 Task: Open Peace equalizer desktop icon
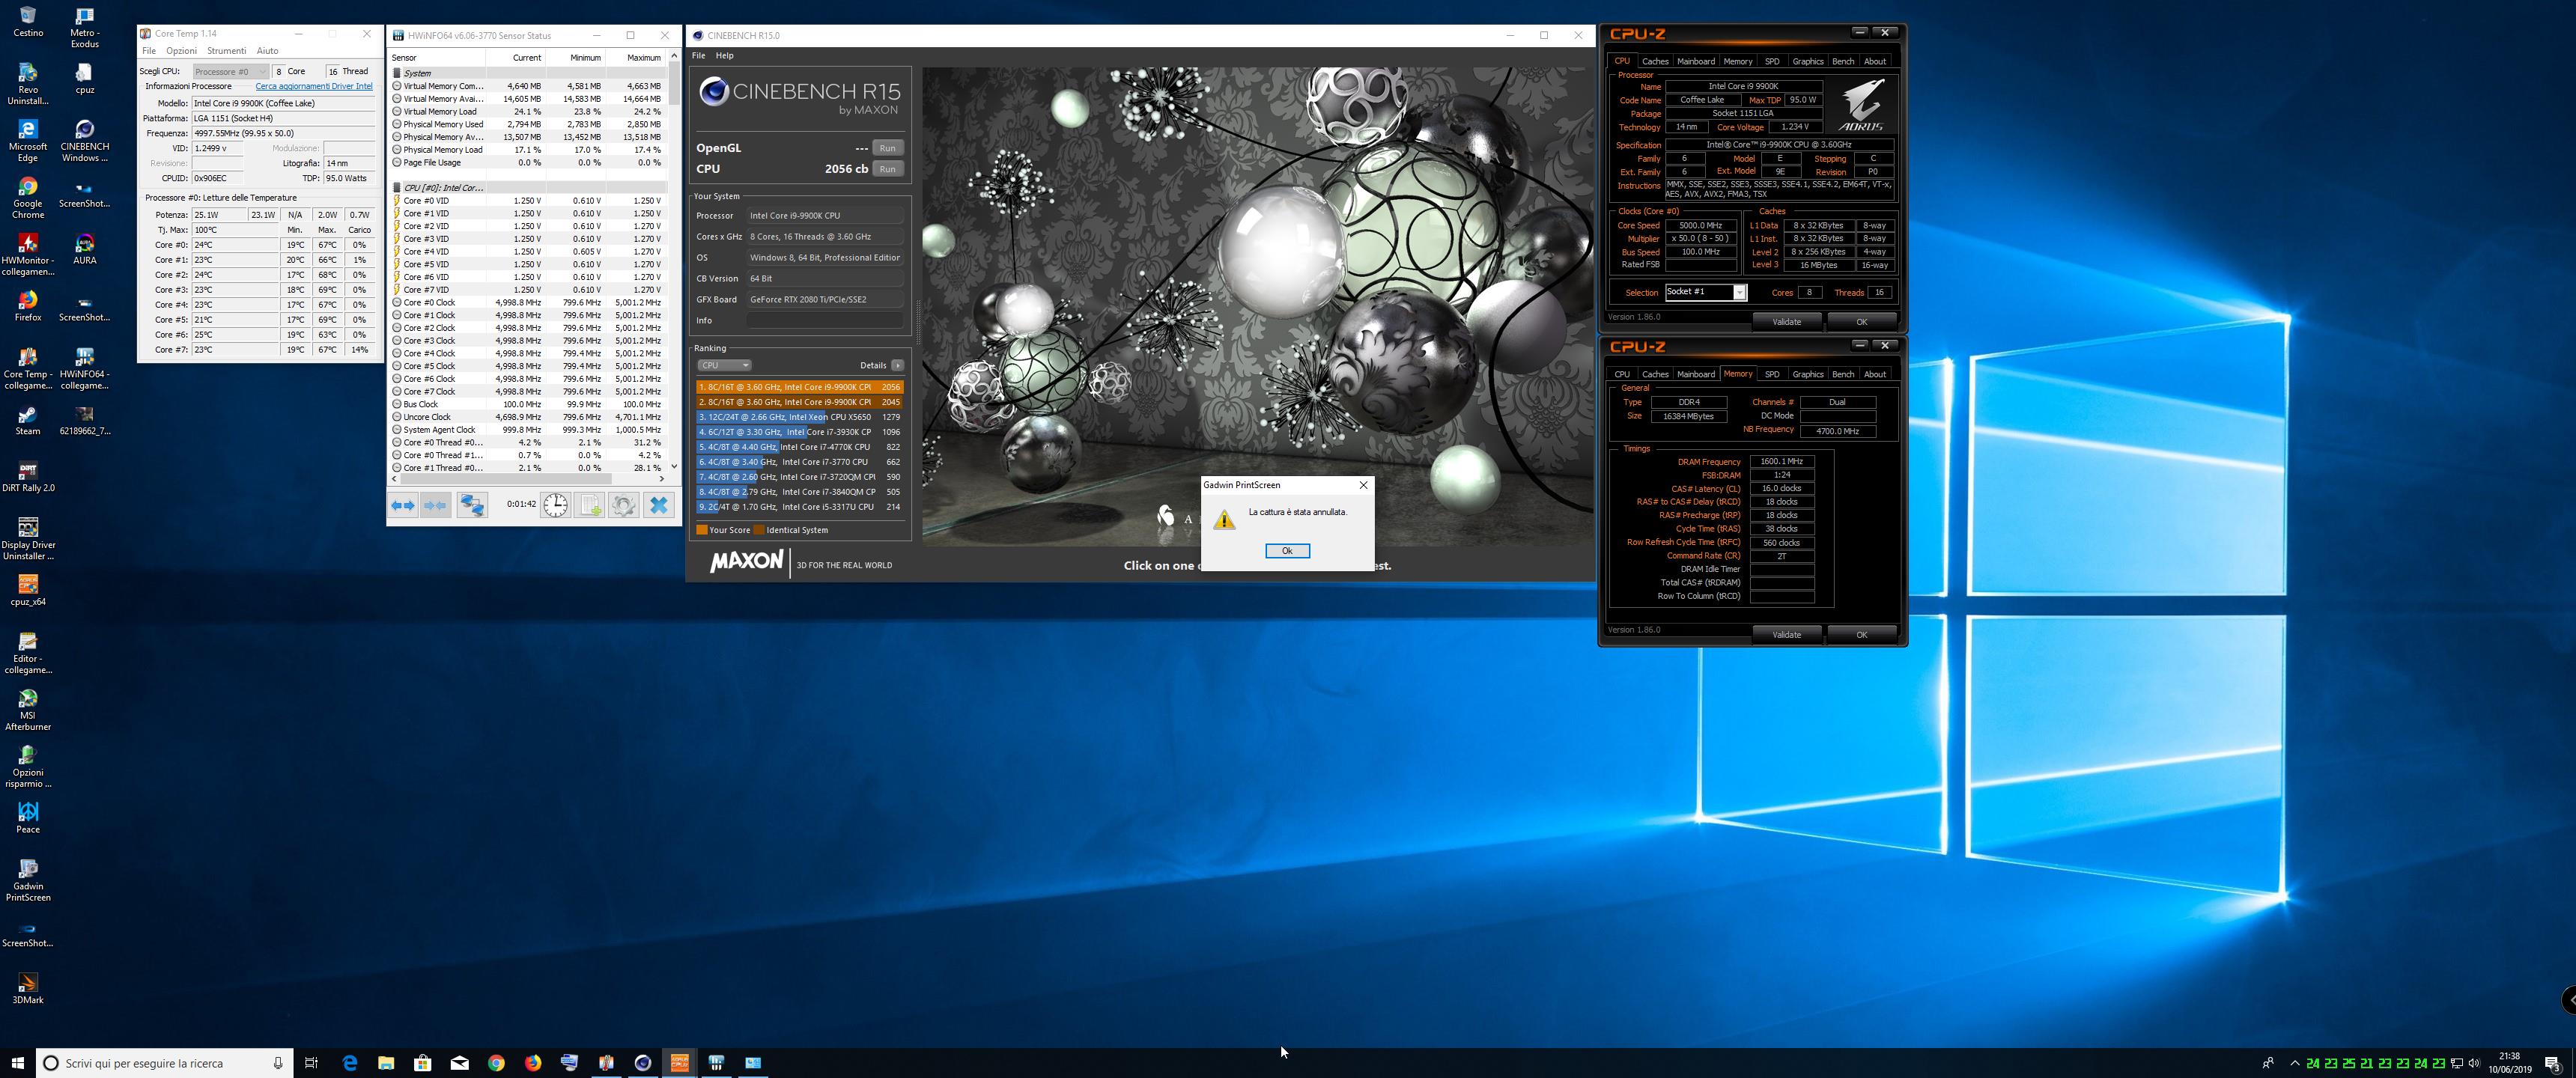tap(28, 817)
